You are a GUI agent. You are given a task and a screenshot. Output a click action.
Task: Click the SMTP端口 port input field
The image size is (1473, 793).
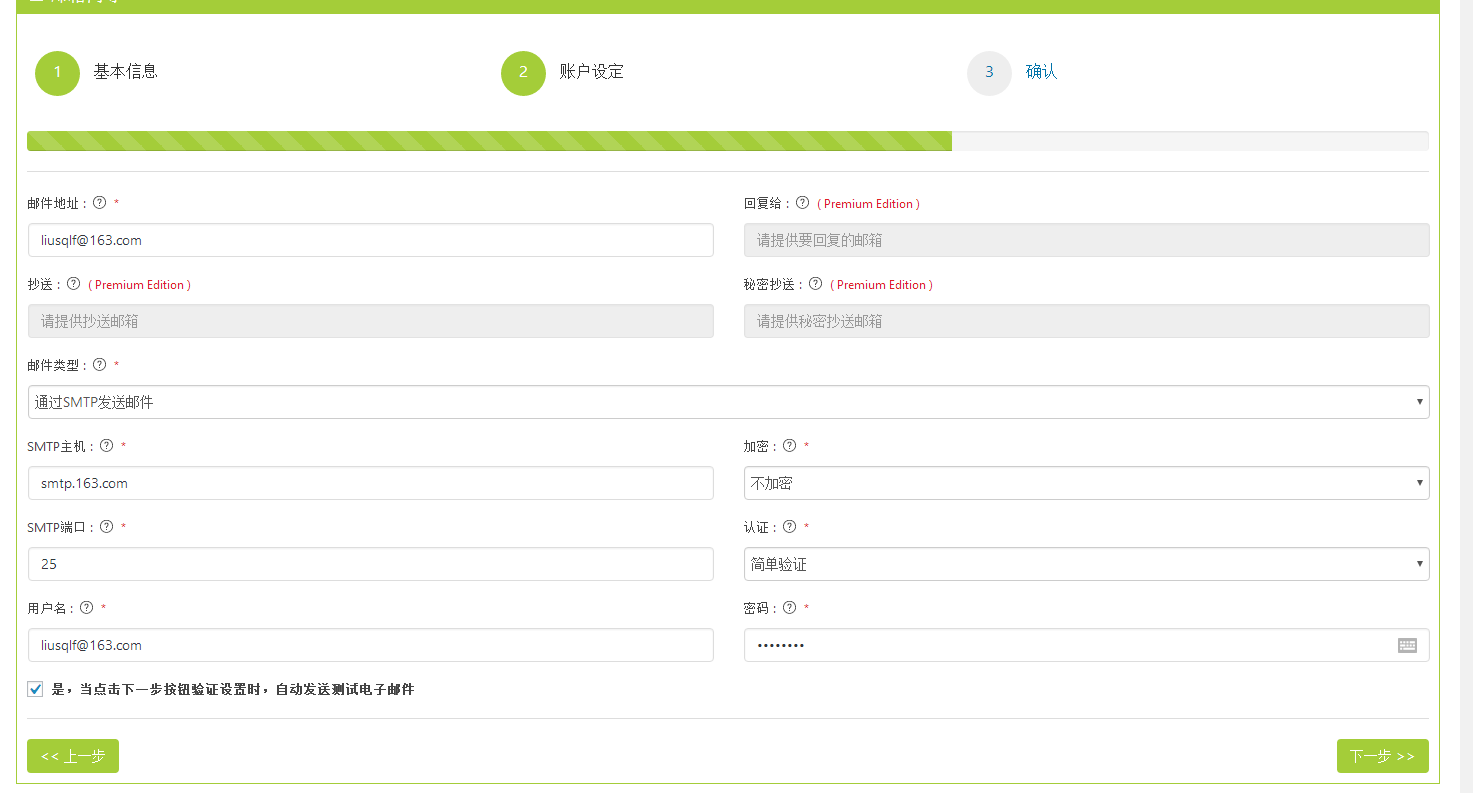370,564
